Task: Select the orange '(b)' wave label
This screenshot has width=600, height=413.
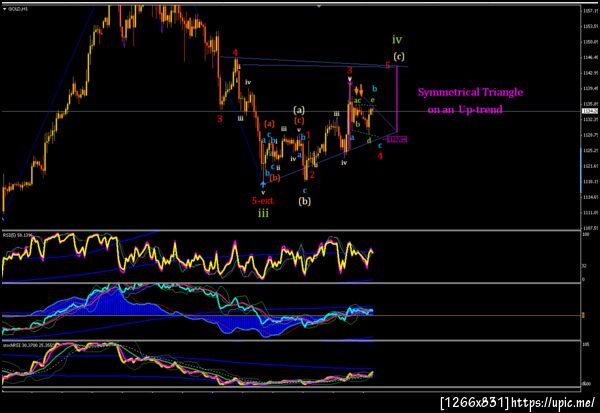Action: coord(275,178)
